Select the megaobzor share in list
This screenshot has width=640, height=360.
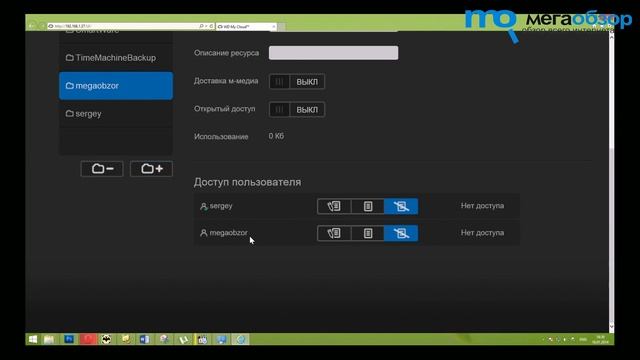click(116, 86)
